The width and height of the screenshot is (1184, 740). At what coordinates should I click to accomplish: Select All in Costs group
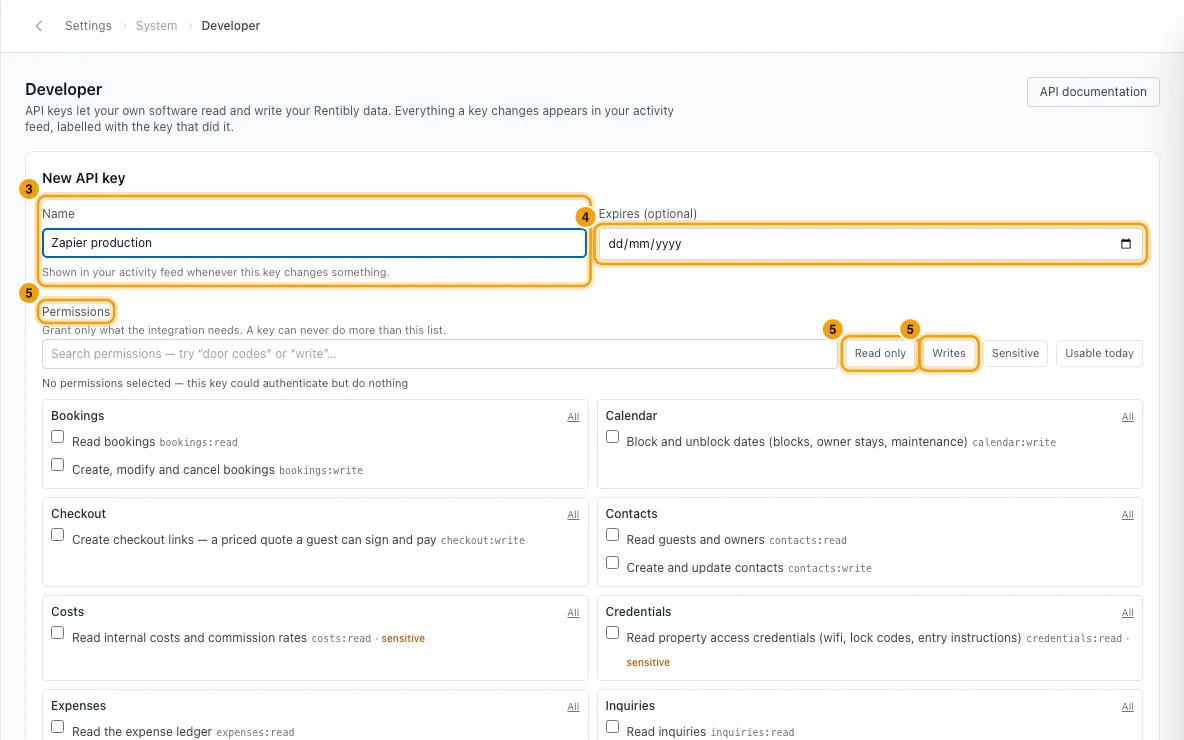(x=573, y=613)
